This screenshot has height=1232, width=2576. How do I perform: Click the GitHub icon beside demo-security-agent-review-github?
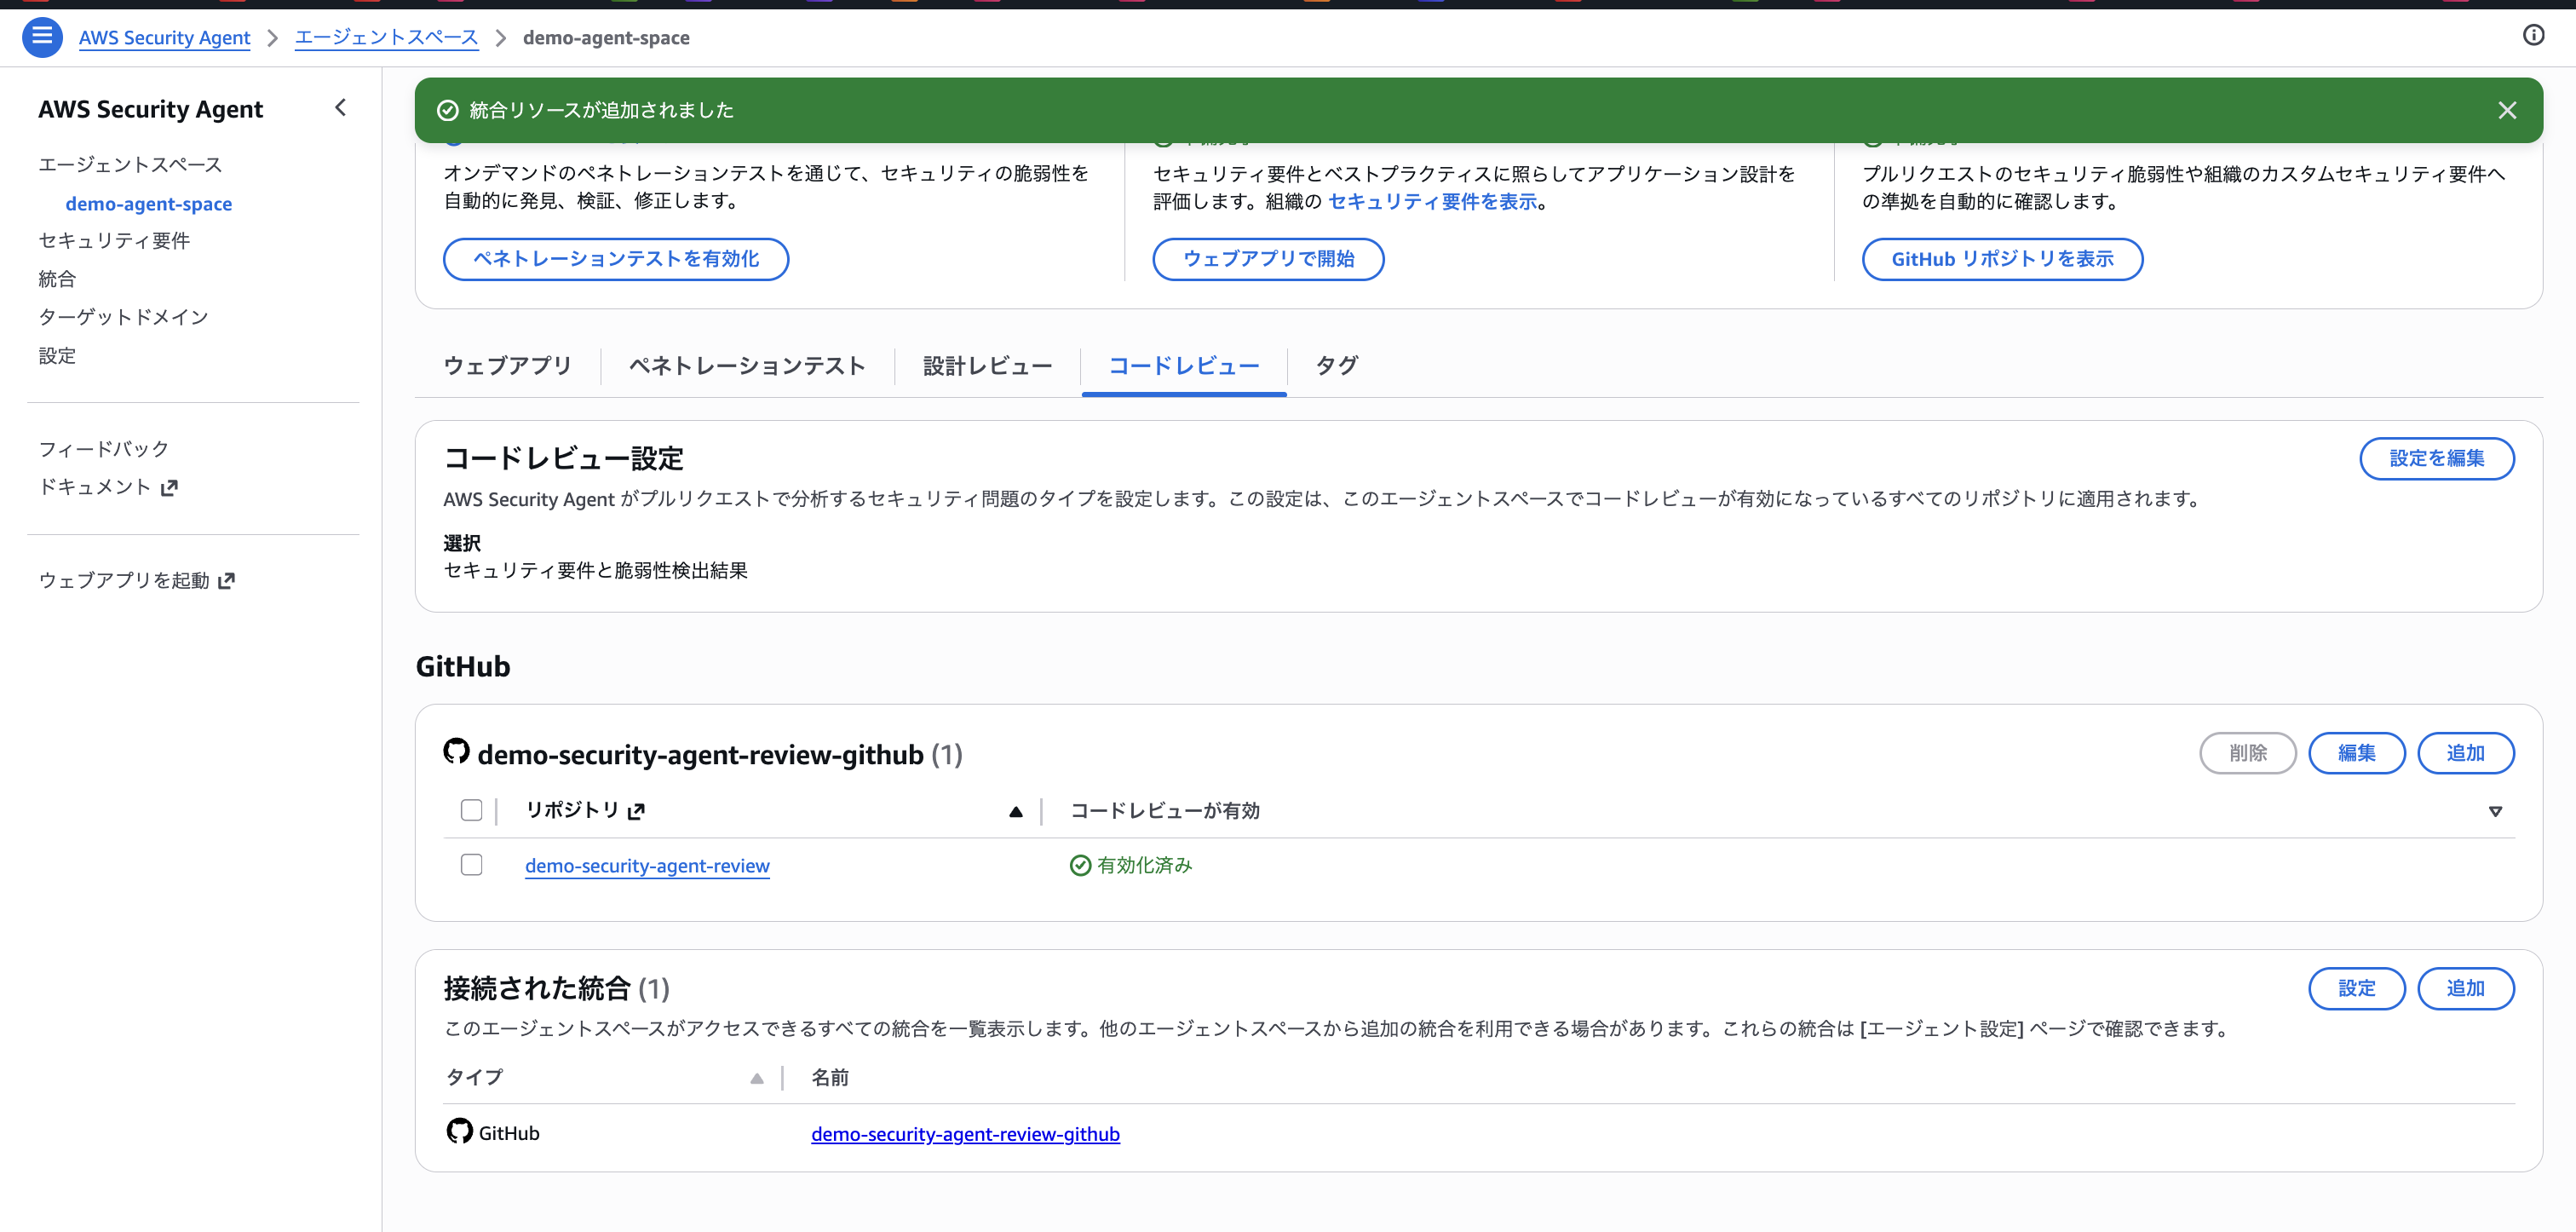coord(456,752)
